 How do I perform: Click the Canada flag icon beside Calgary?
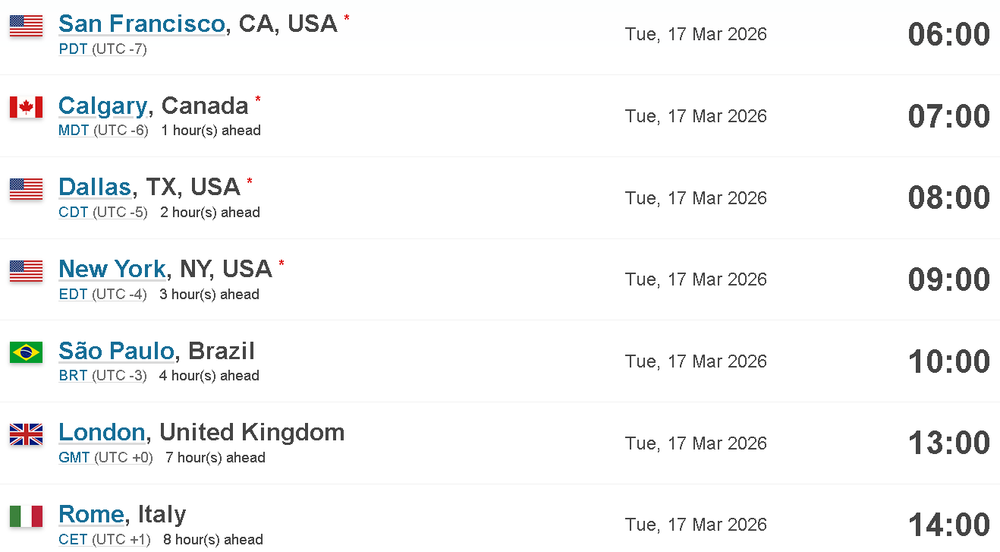click(x=26, y=107)
